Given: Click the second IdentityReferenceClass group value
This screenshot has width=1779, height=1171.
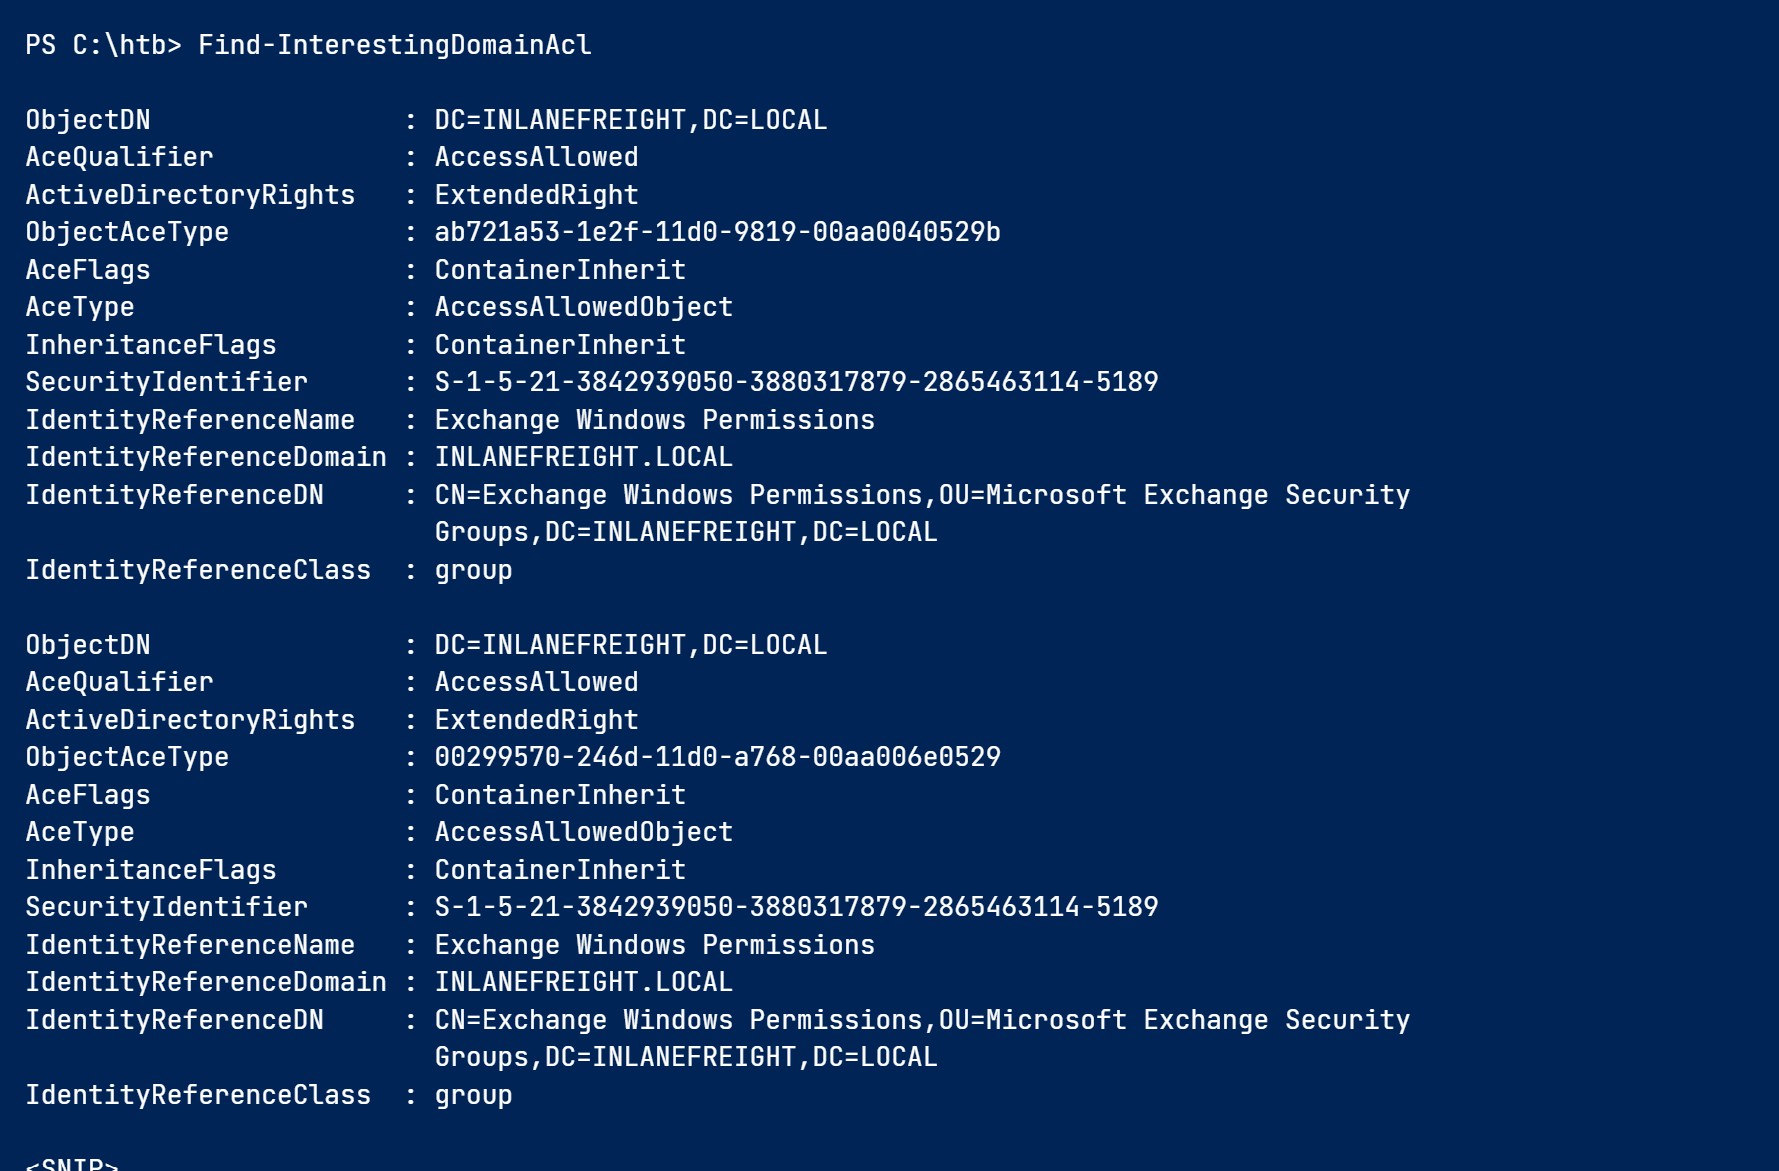Looking at the screenshot, I should coord(473,1095).
